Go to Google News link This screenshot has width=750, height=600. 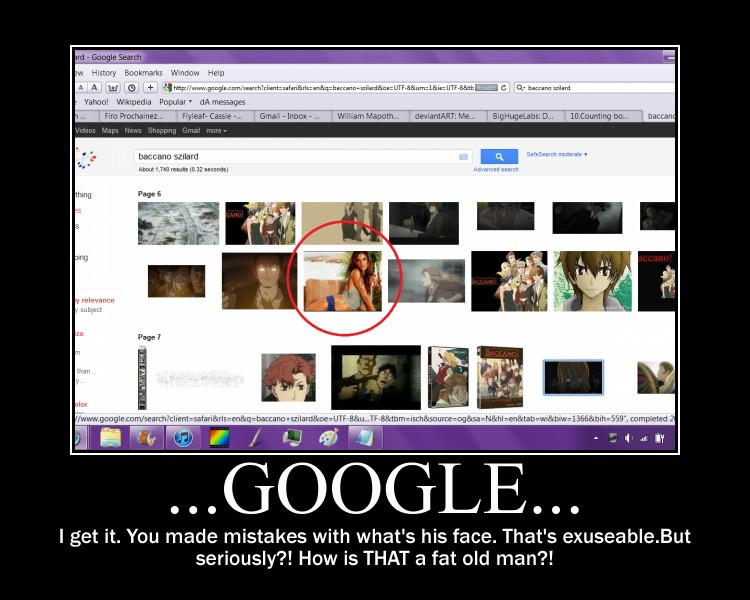pyautogui.click(x=133, y=131)
